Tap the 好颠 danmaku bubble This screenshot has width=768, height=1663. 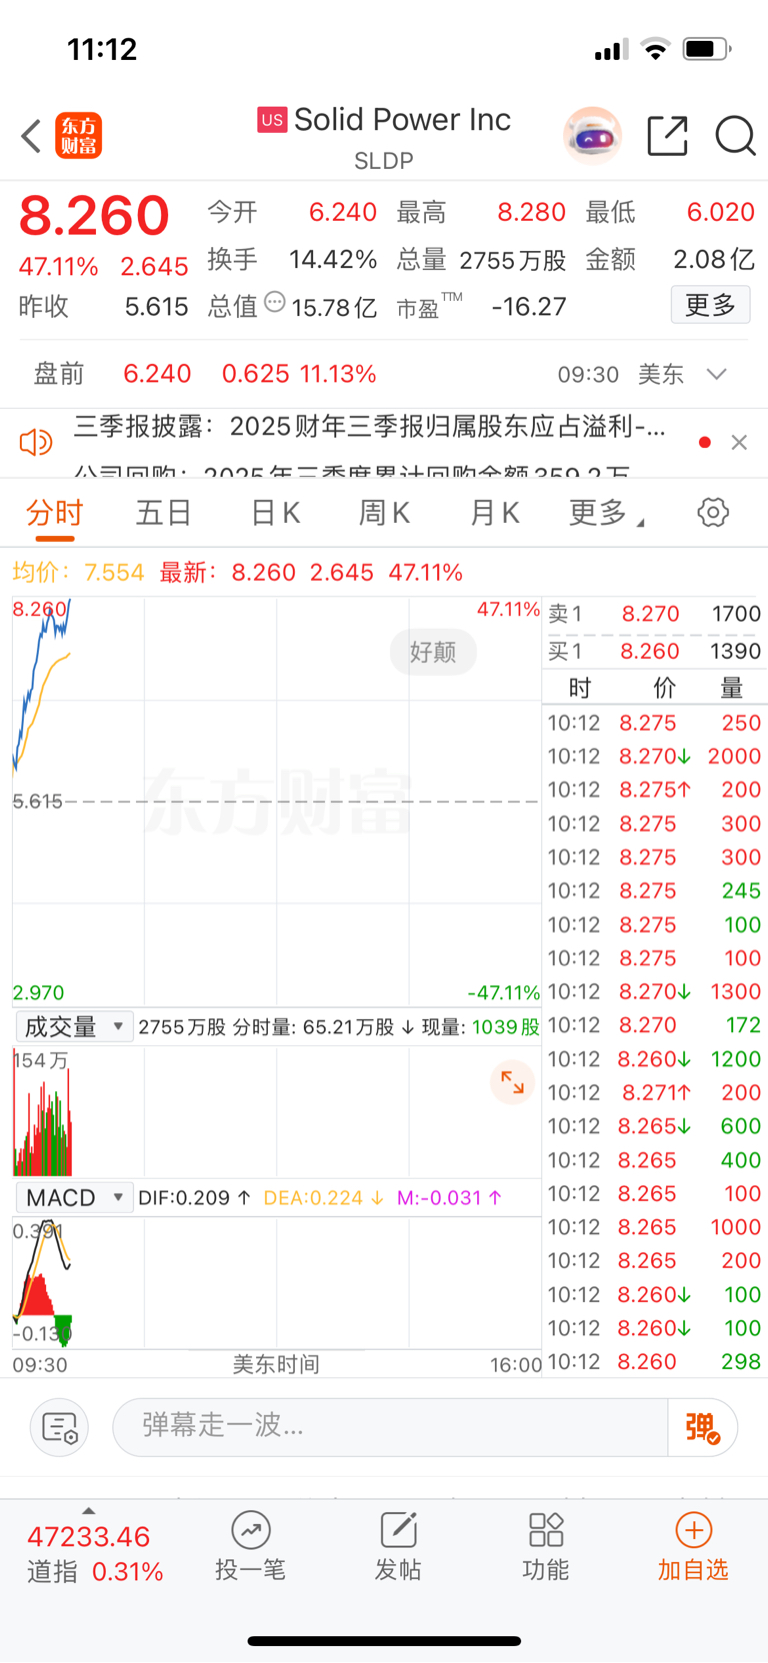point(433,652)
